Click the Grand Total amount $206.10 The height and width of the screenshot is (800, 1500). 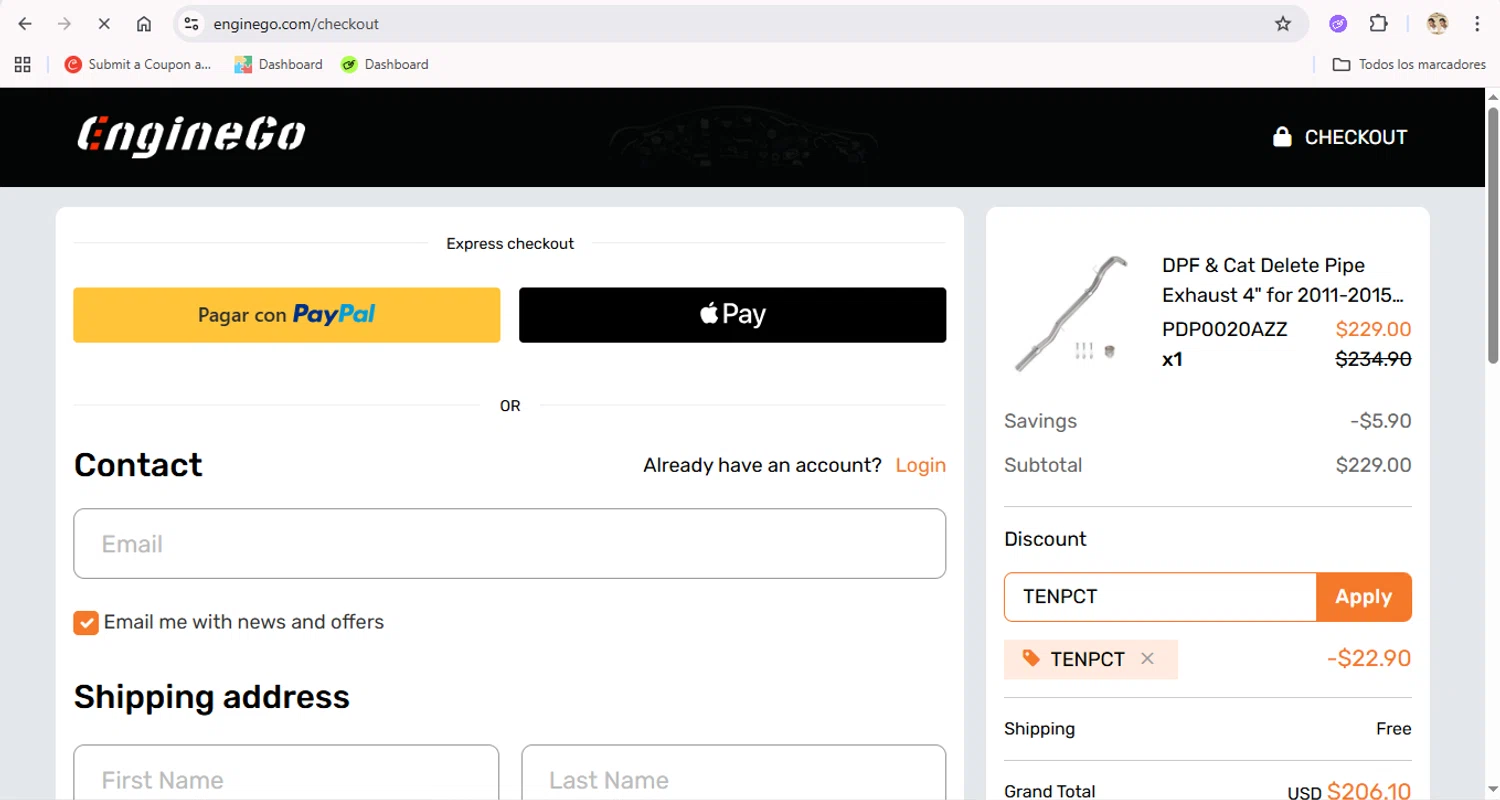1369,792
